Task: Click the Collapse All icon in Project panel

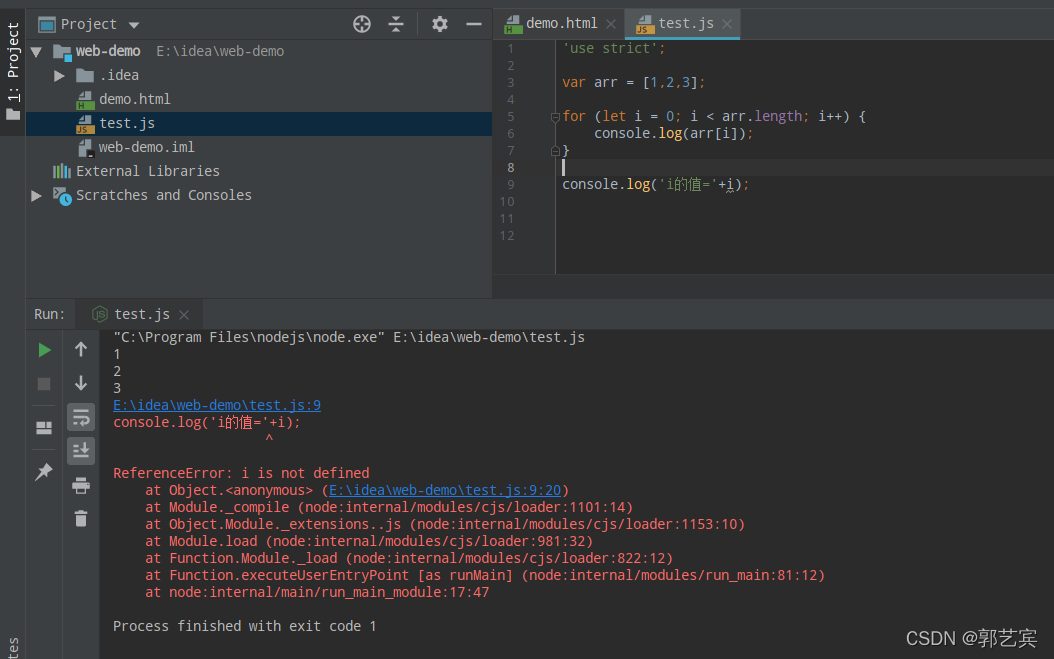Action: click(x=396, y=24)
